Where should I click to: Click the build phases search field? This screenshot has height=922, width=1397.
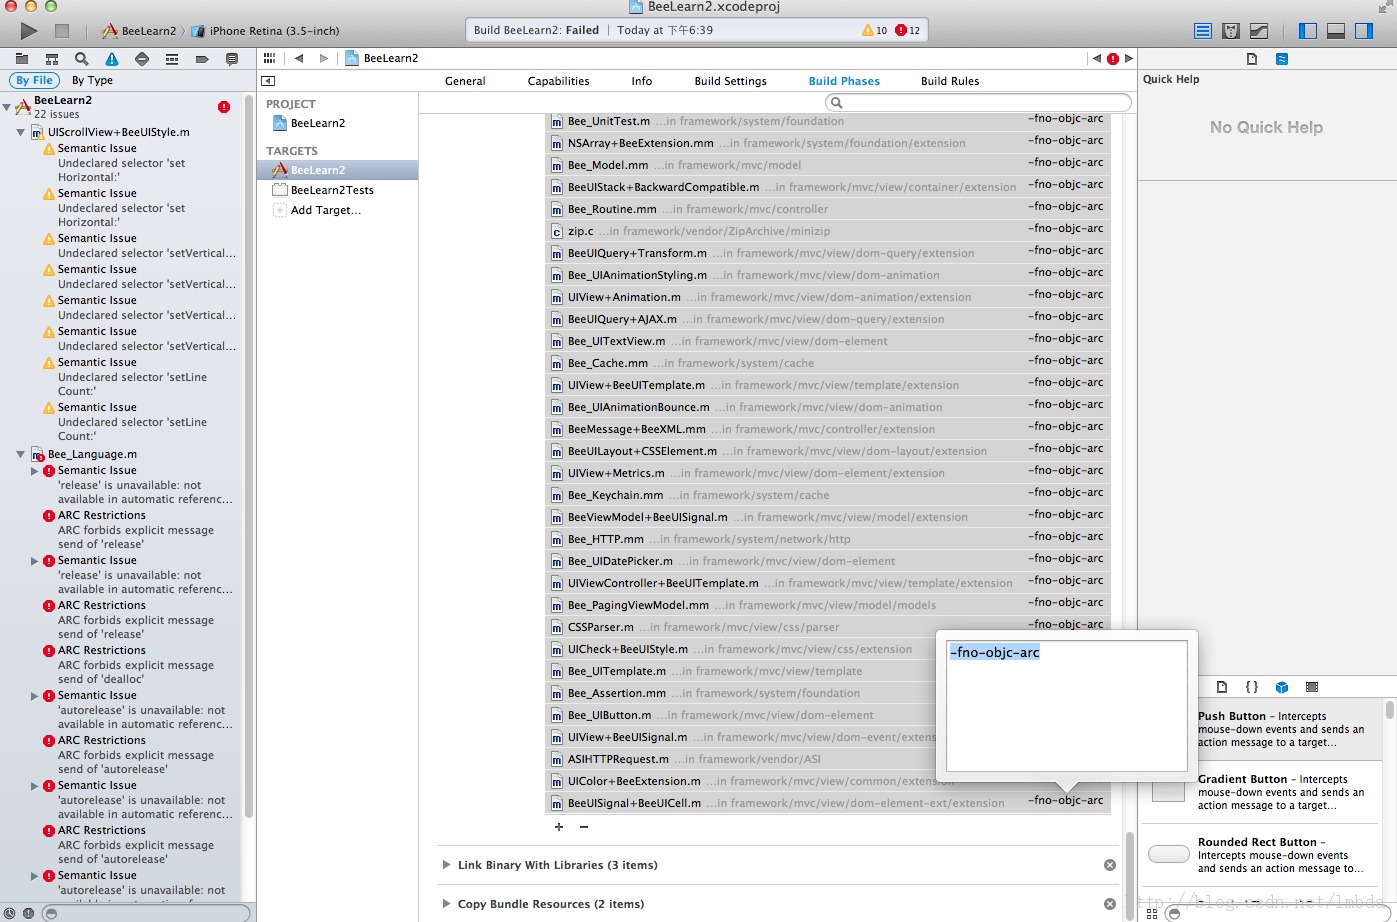pyautogui.click(x=978, y=103)
